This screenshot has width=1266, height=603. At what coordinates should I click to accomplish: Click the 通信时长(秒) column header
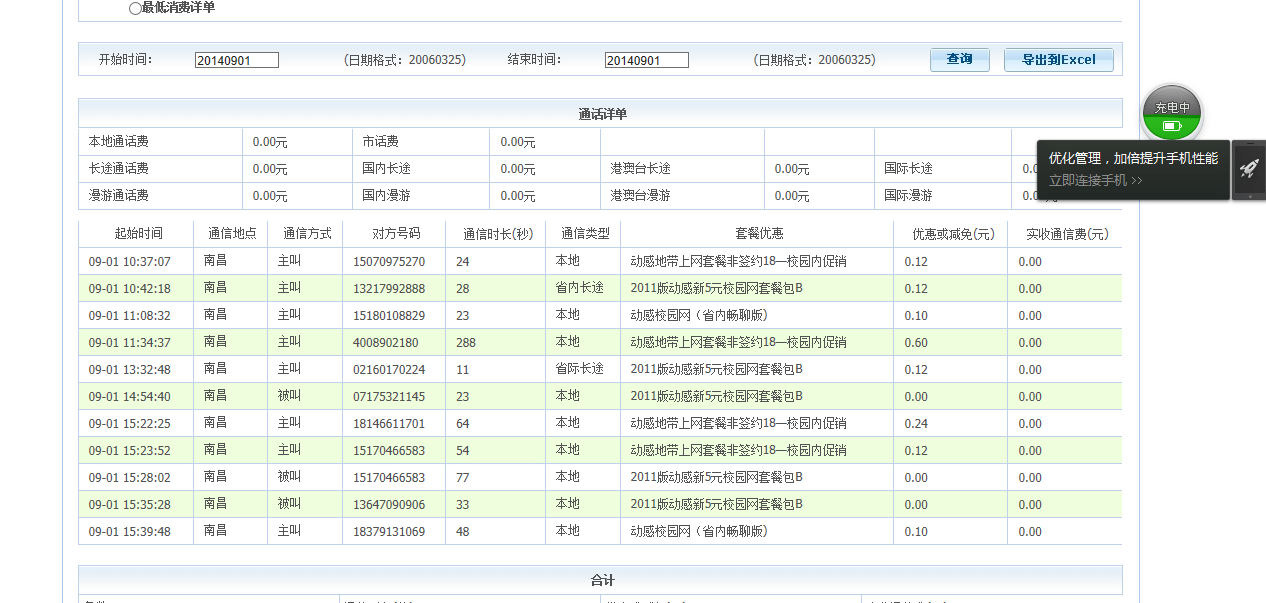coord(498,234)
